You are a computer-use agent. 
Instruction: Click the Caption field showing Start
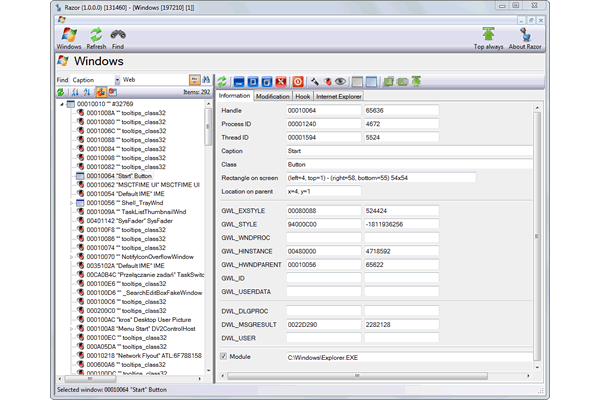pos(409,151)
